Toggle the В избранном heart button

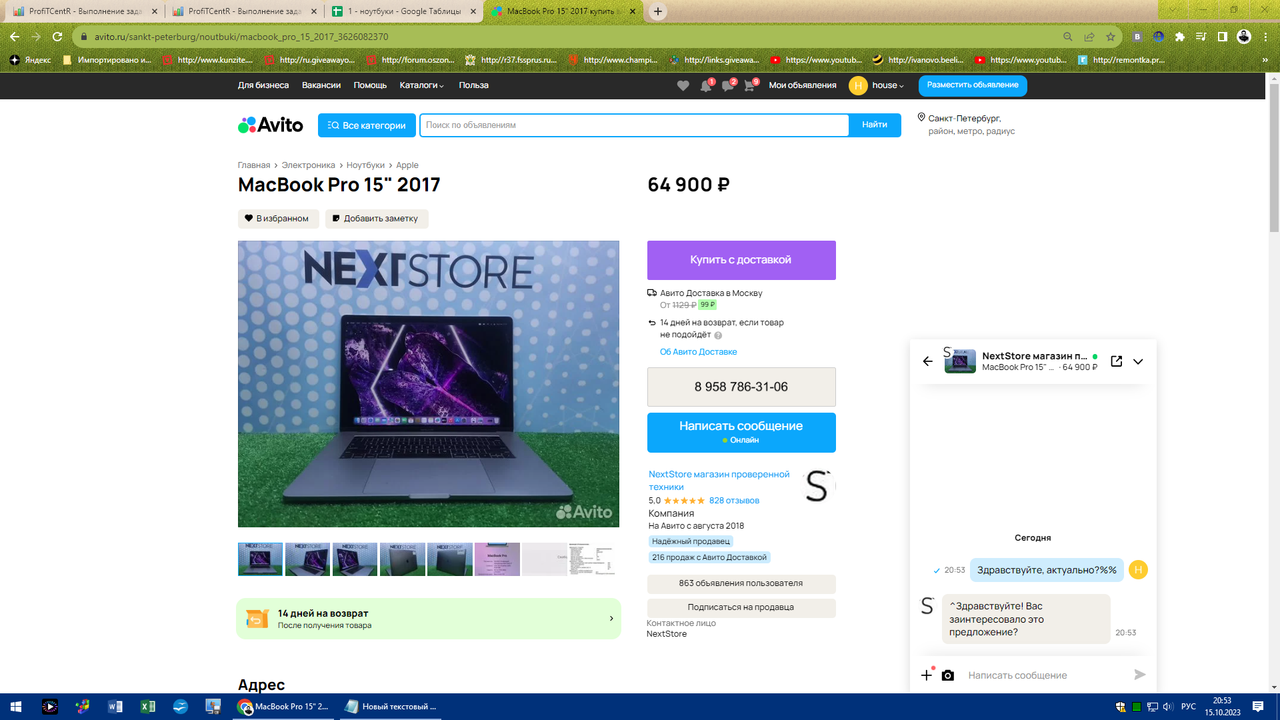278,218
